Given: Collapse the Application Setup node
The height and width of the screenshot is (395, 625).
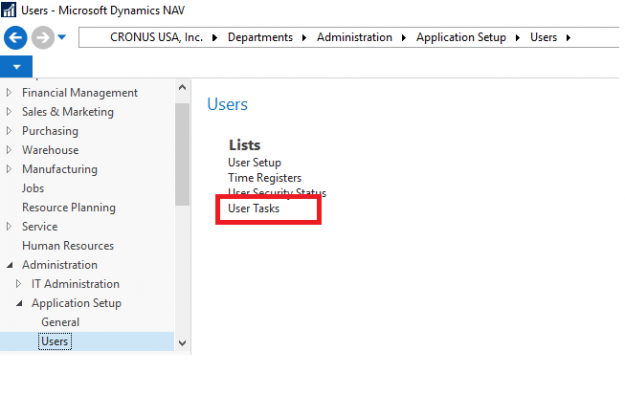Looking at the screenshot, I should coord(19,303).
